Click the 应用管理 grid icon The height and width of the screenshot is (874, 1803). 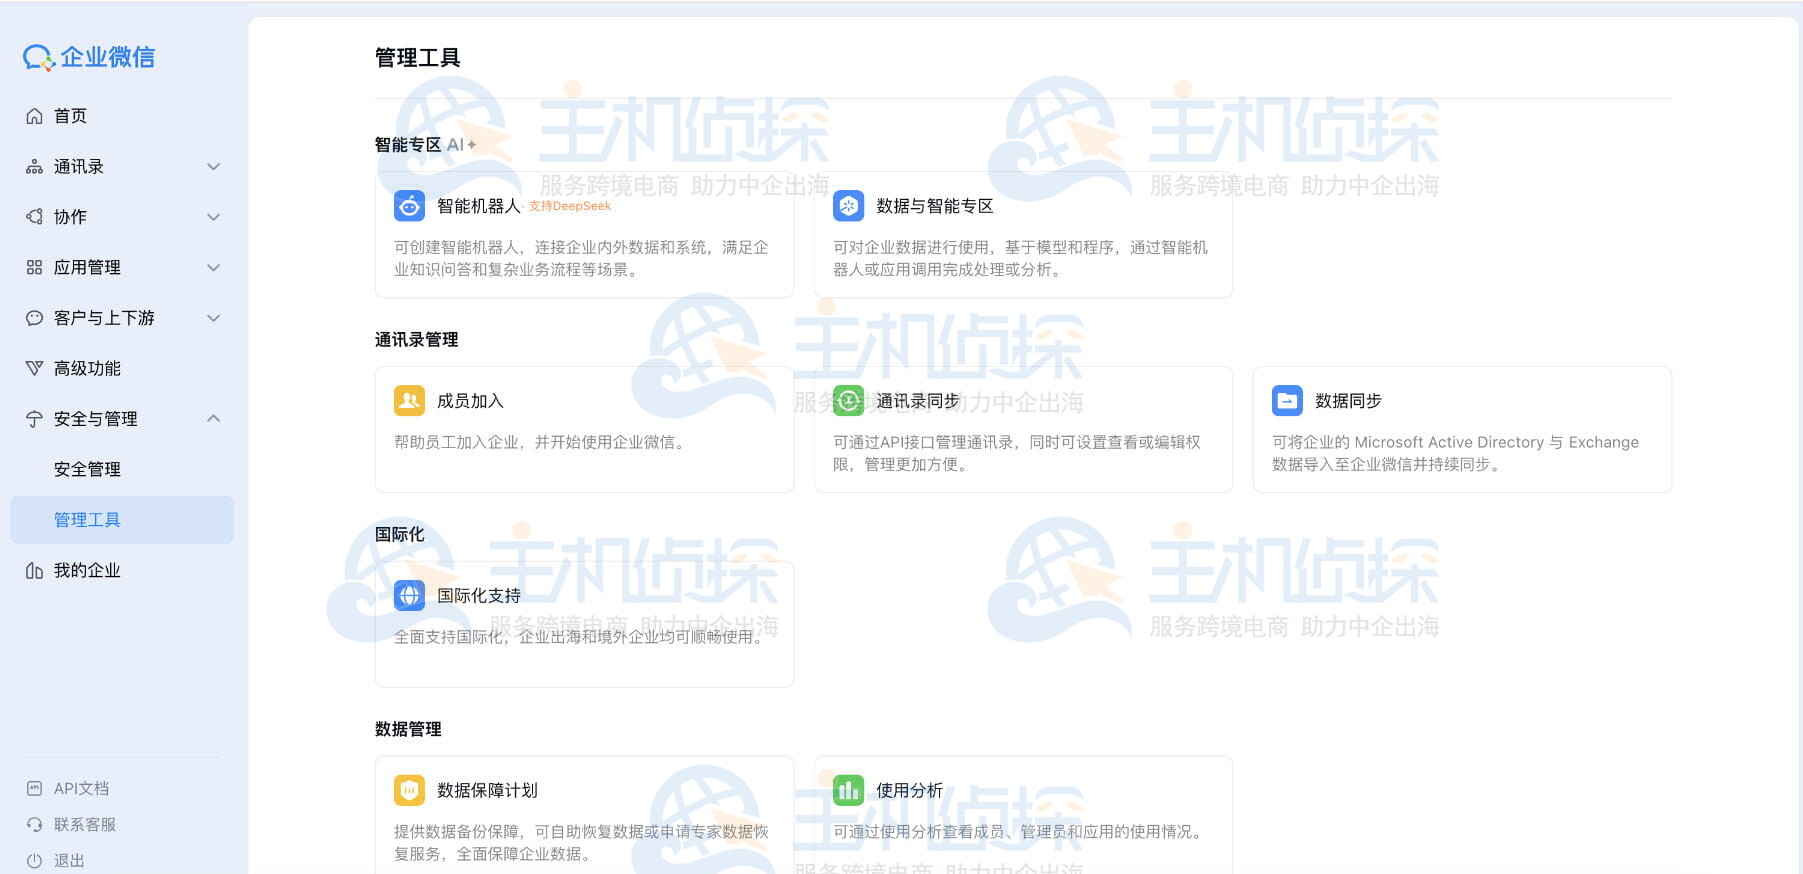pyautogui.click(x=34, y=268)
